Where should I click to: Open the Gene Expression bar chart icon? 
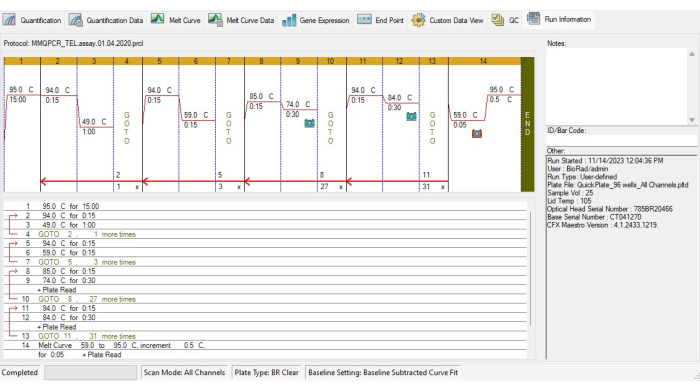pyautogui.click(x=289, y=20)
